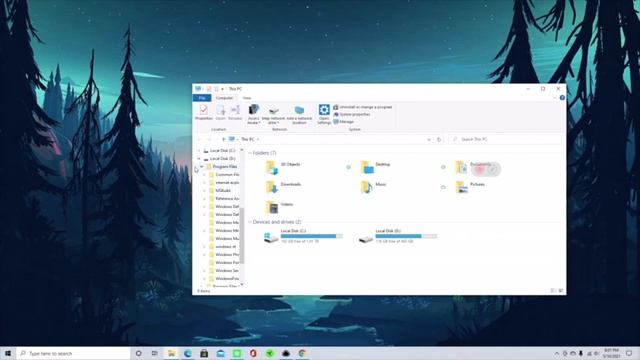Image resolution: width=640 pixels, height=360 pixels.
Task: Switch to the View ribbon tab
Action: 247,98
